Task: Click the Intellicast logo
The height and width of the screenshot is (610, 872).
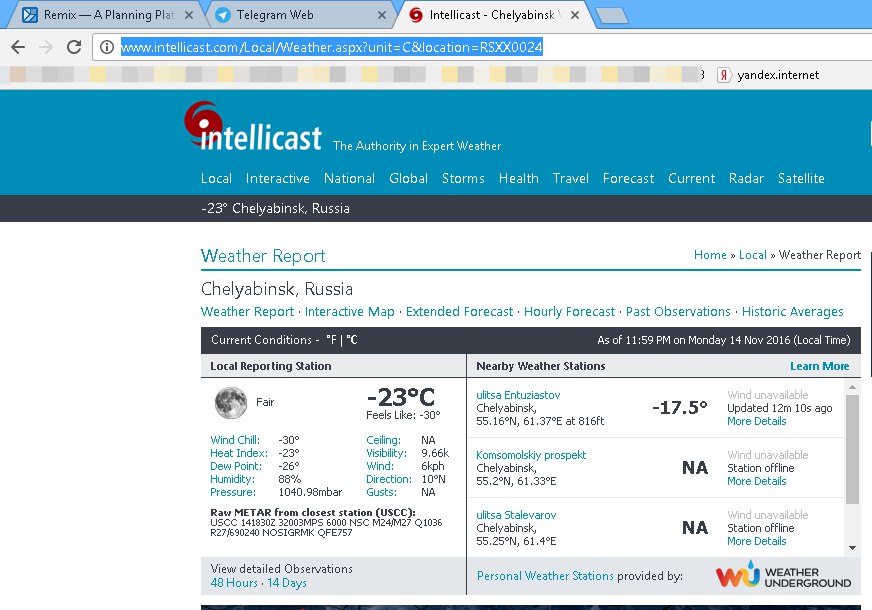Action: point(253,126)
